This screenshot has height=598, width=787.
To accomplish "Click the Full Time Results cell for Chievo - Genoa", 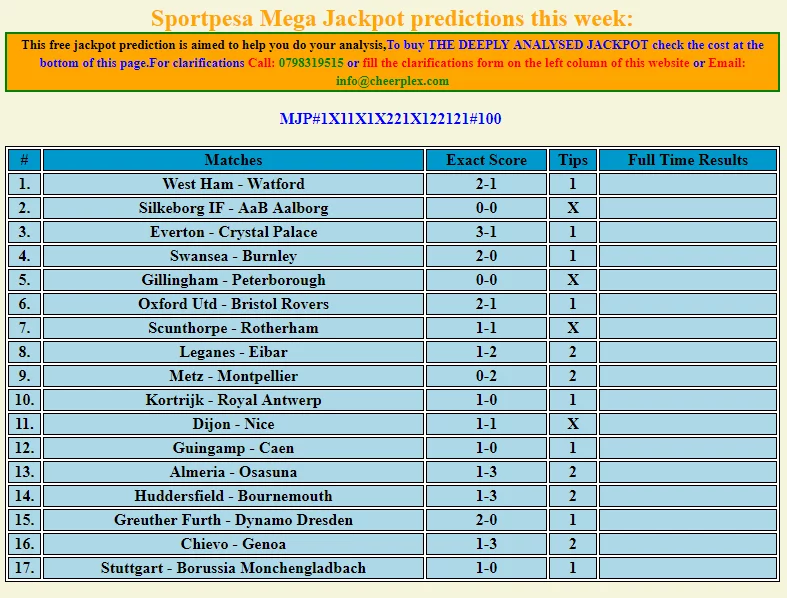I will 688,544.
